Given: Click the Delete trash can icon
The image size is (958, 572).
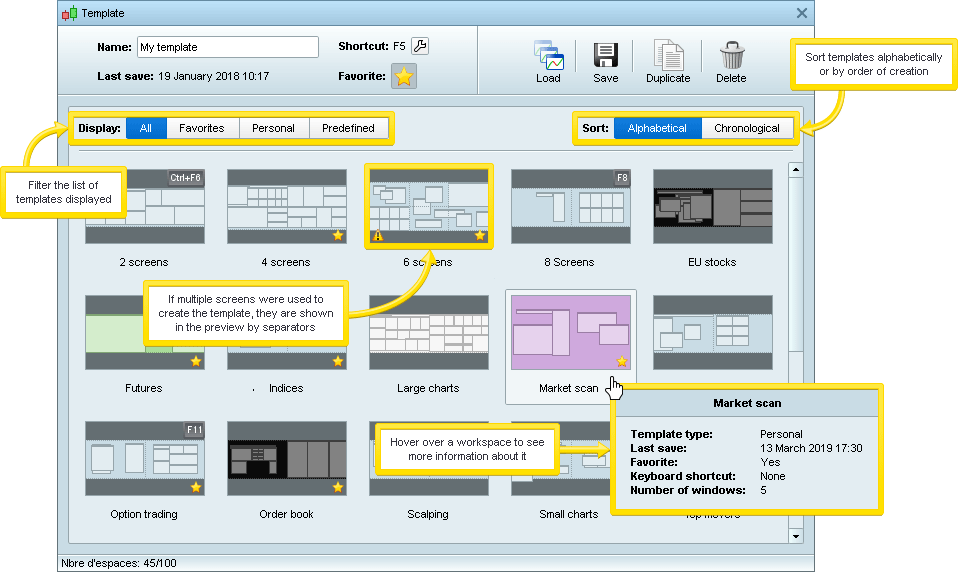Looking at the screenshot, I should click(x=731, y=56).
